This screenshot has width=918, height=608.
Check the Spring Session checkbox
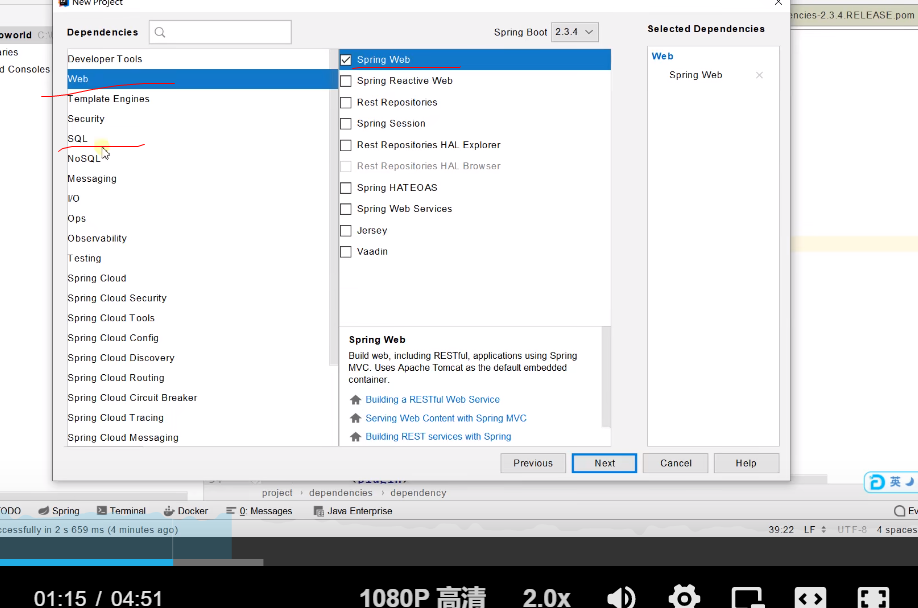point(346,123)
